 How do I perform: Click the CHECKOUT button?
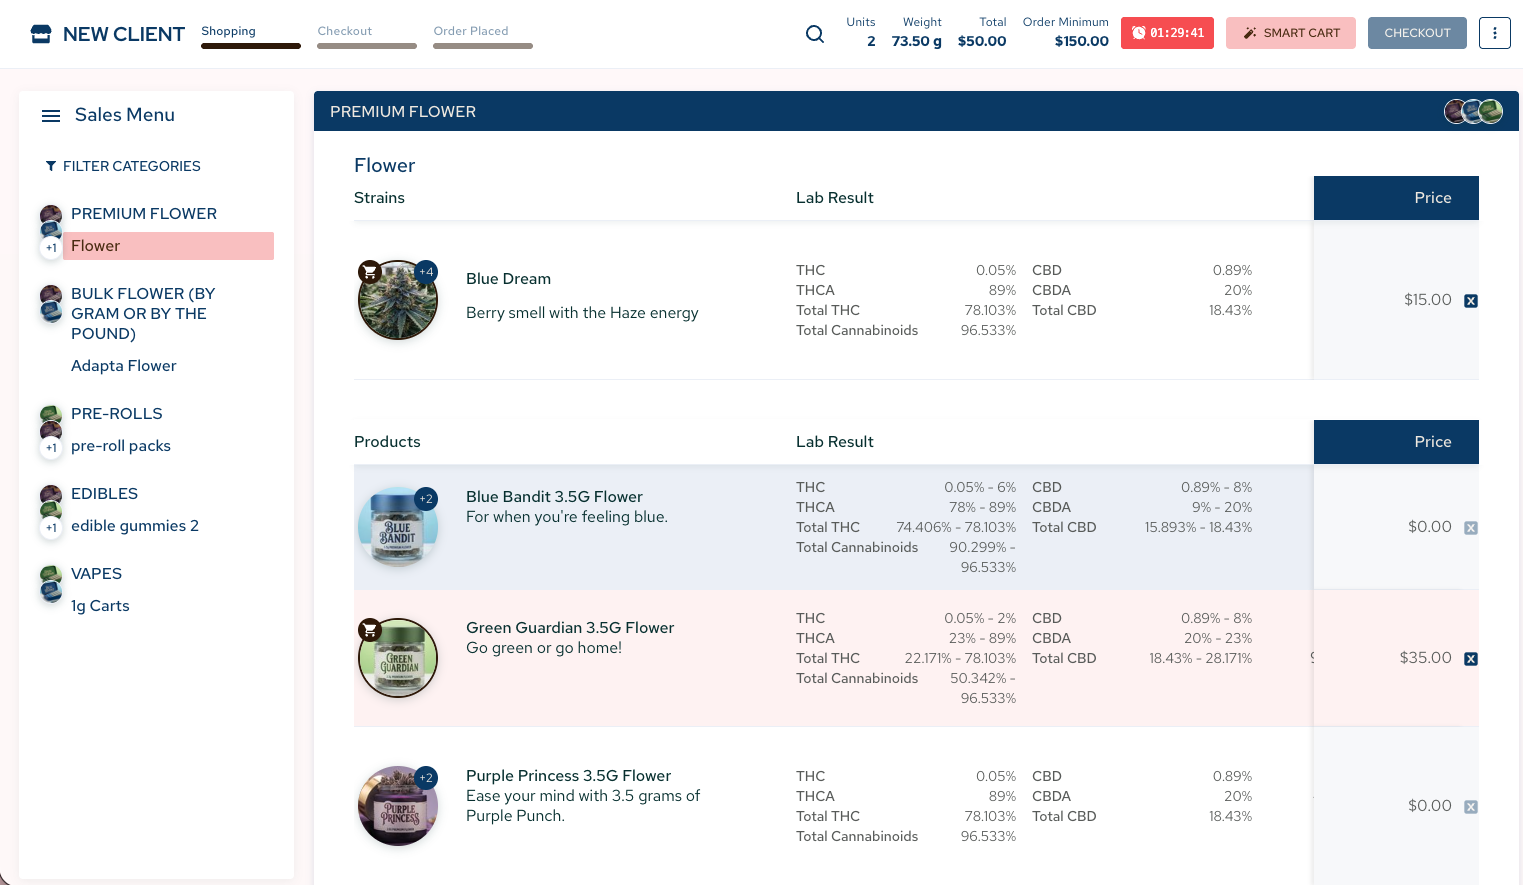click(1417, 33)
